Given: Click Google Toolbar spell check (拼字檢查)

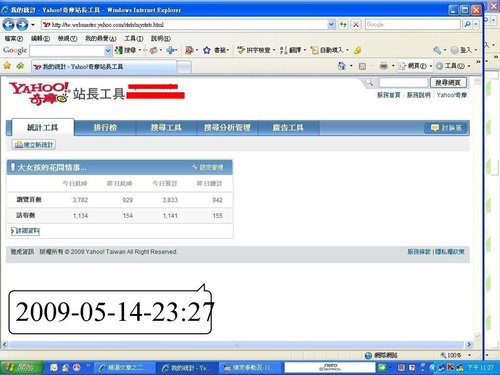Looking at the screenshot, I should coord(256,50).
